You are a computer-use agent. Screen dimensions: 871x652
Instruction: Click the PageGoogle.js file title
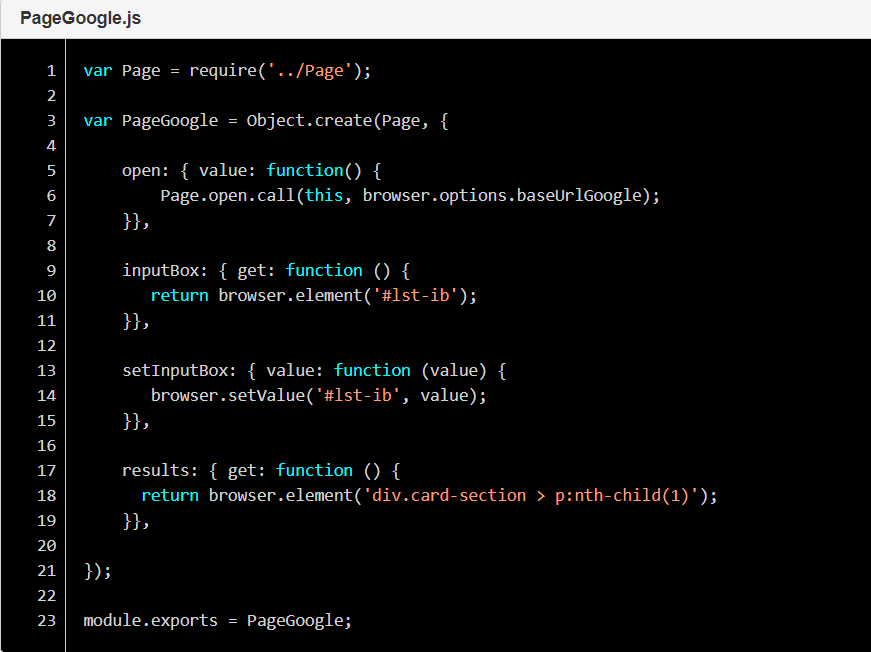click(81, 18)
